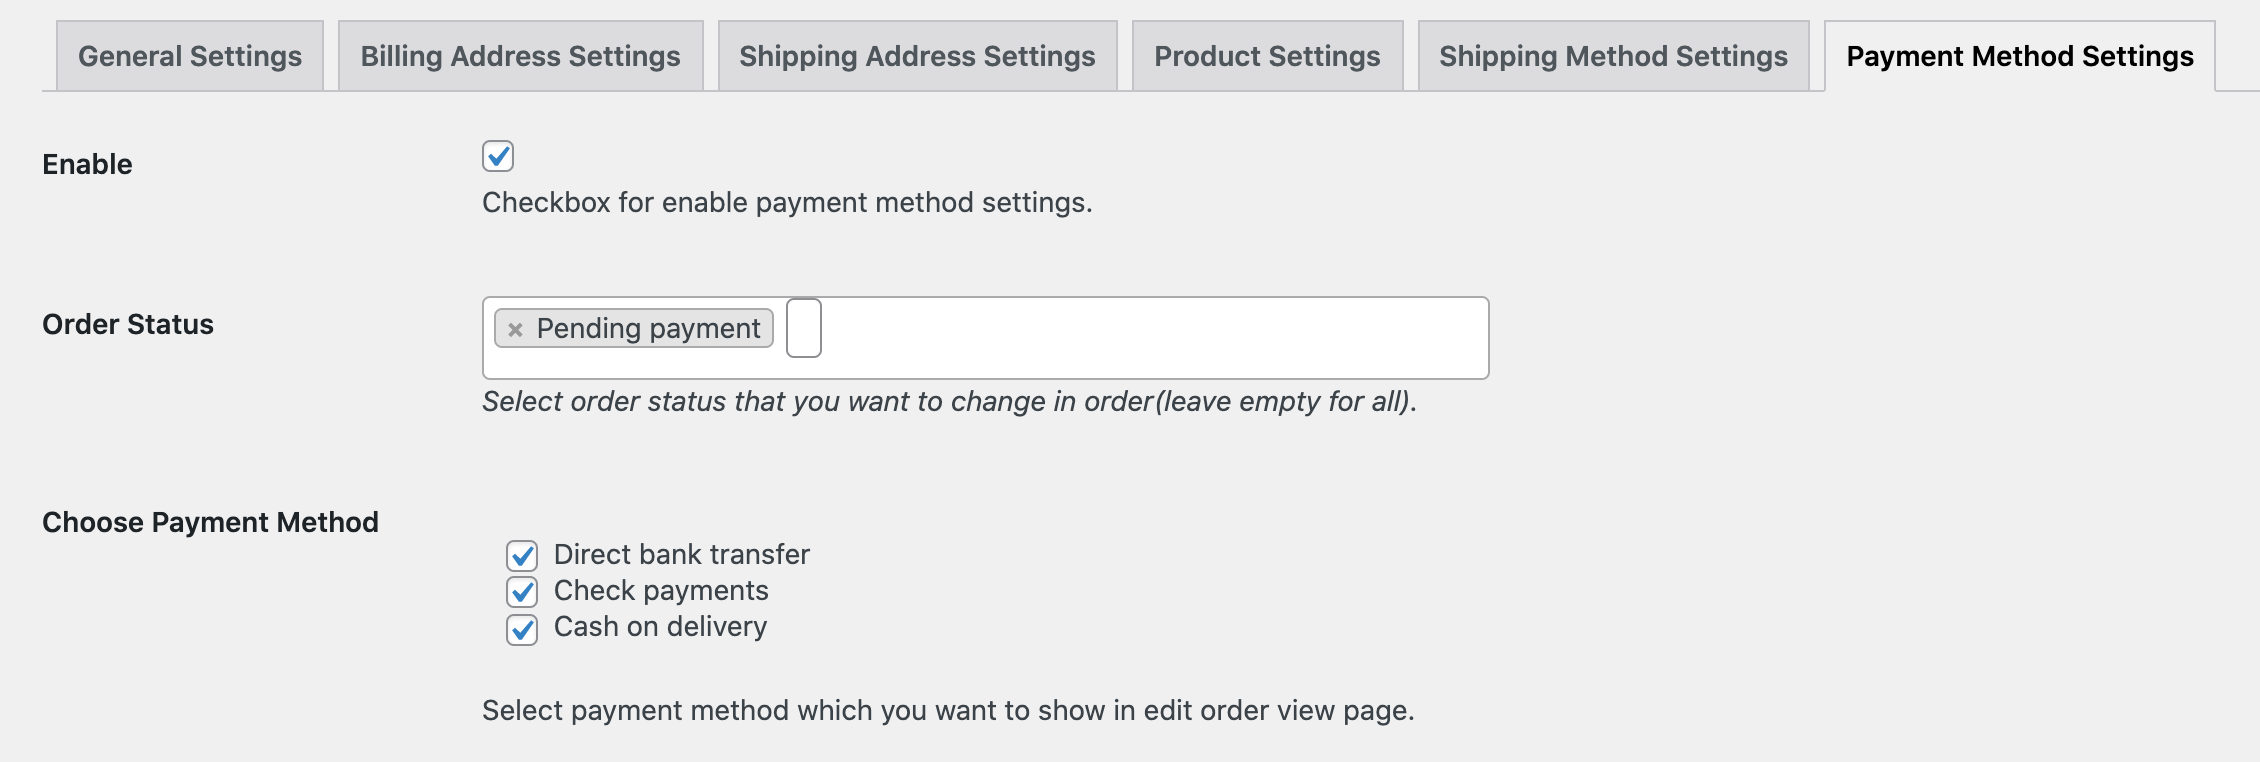
Task: Select the Shipping Method Settings tab
Action: tap(1612, 56)
